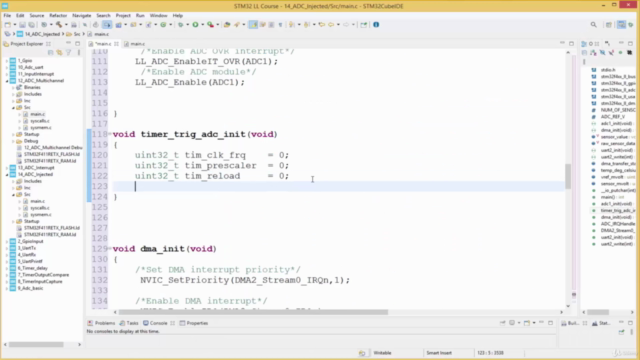Switch to the Problems tab
The width and height of the screenshot is (640, 360).
point(102,323)
